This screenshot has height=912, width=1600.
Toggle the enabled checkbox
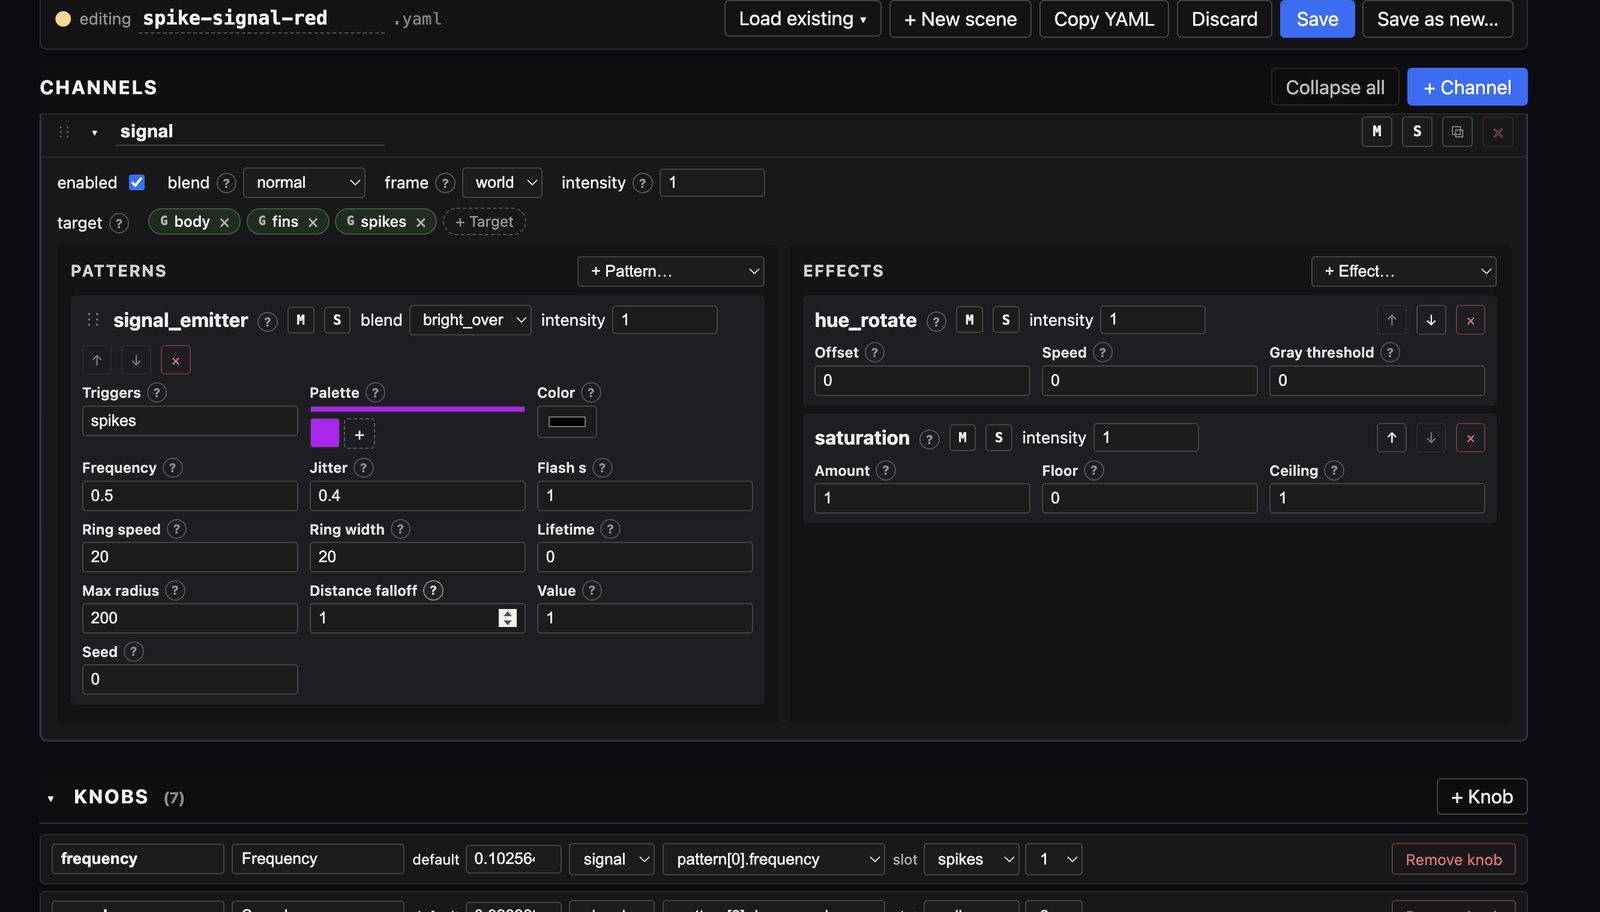[x=137, y=182]
